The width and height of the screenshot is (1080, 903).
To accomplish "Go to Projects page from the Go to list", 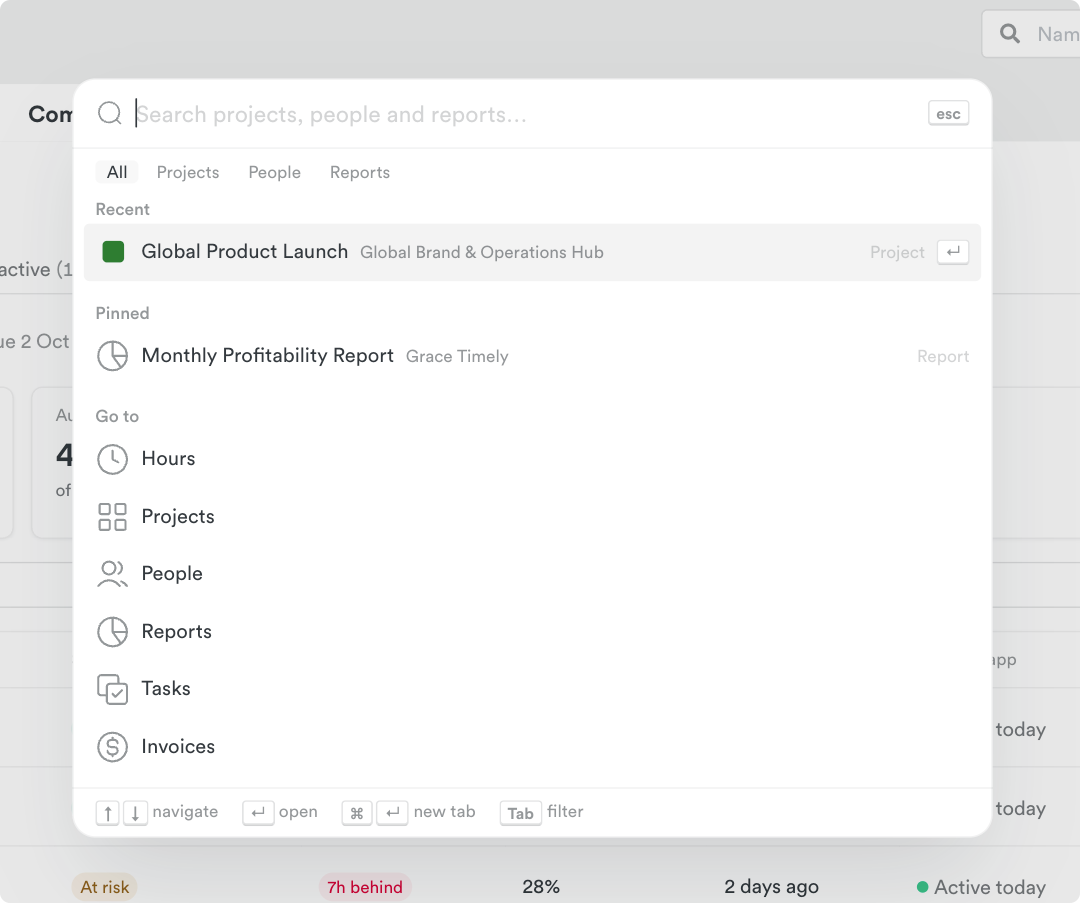I will click(532, 517).
